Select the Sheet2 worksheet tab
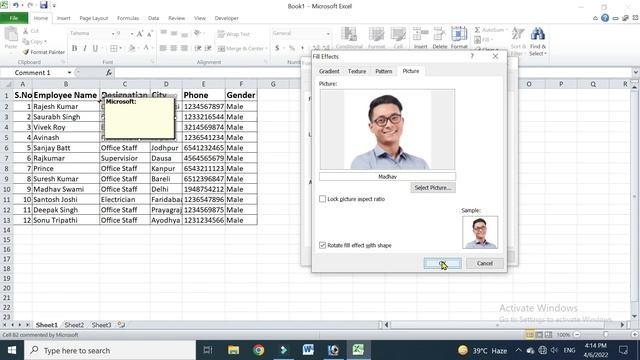 pos(74,325)
